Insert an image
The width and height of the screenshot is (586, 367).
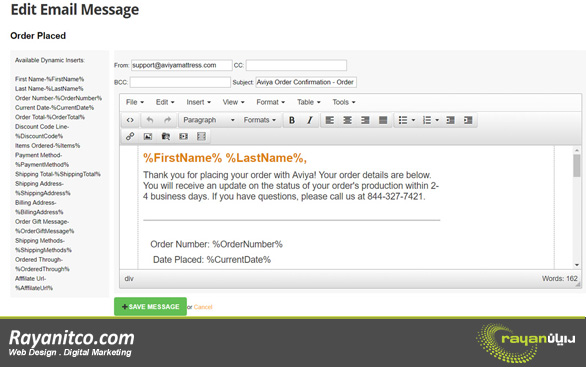click(148, 136)
